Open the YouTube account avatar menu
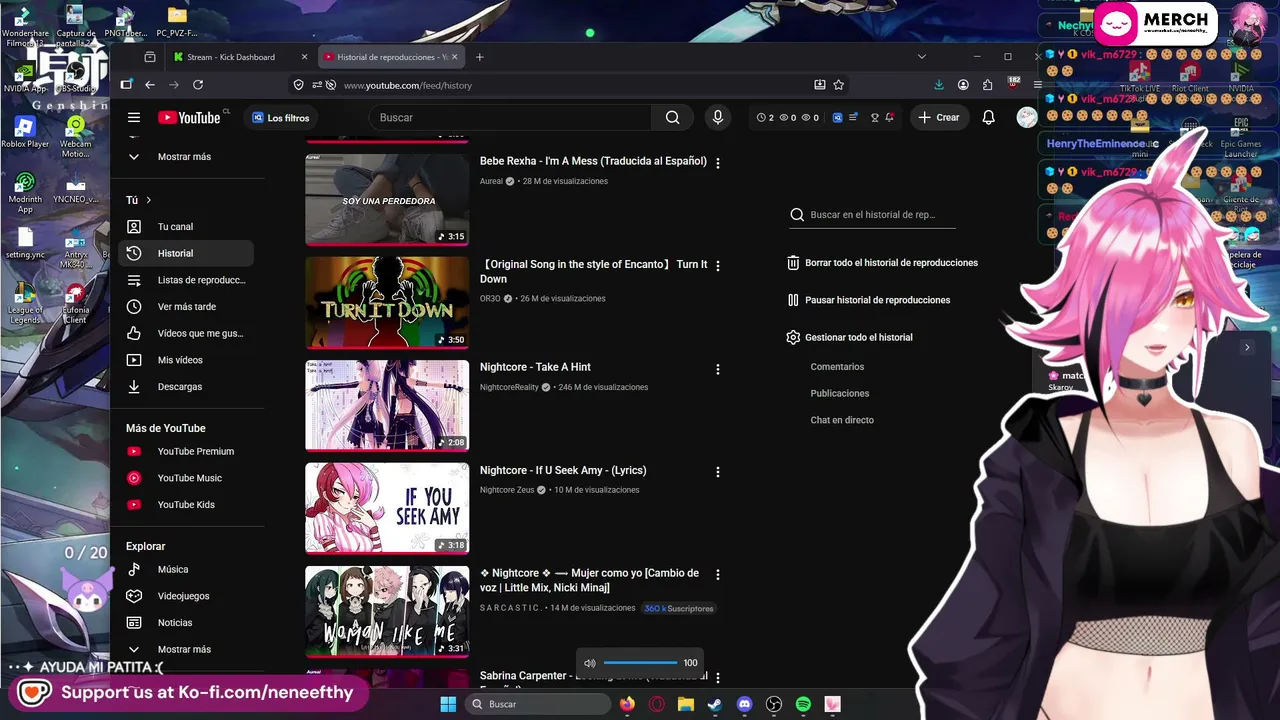This screenshot has width=1280, height=720. pyautogui.click(x=1026, y=118)
